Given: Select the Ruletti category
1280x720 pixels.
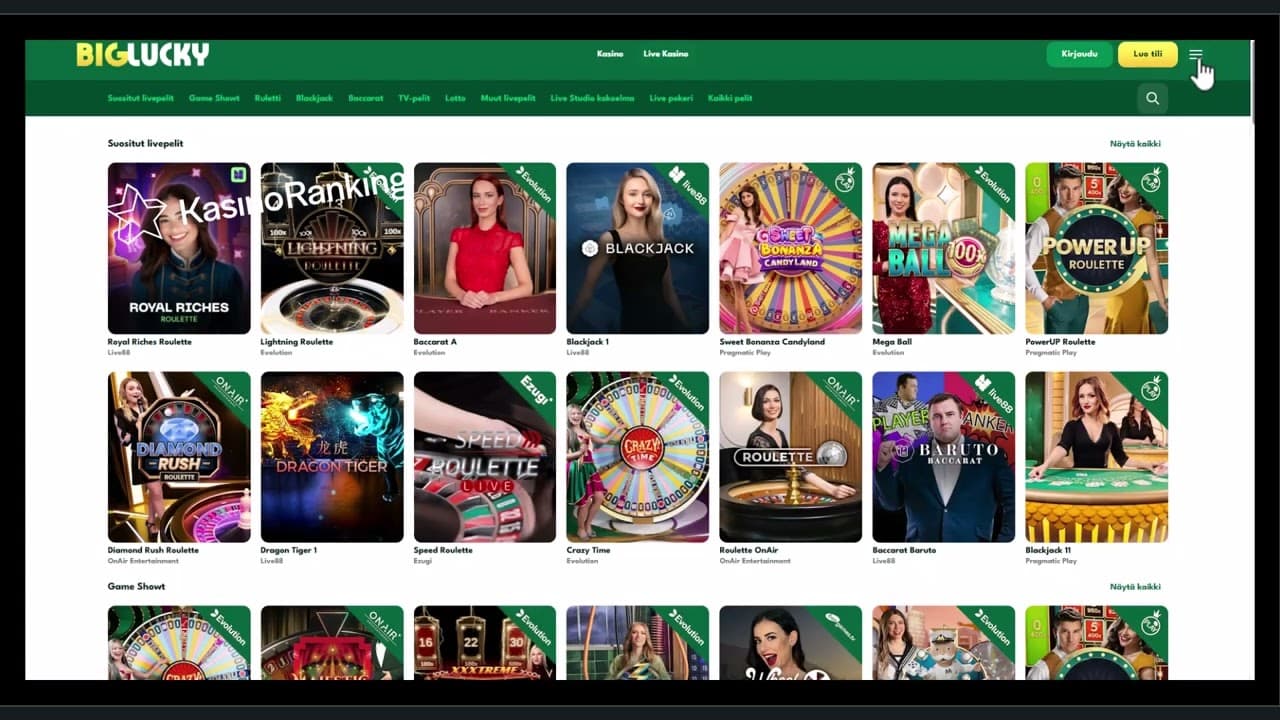Looking at the screenshot, I should [x=268, y=98].
